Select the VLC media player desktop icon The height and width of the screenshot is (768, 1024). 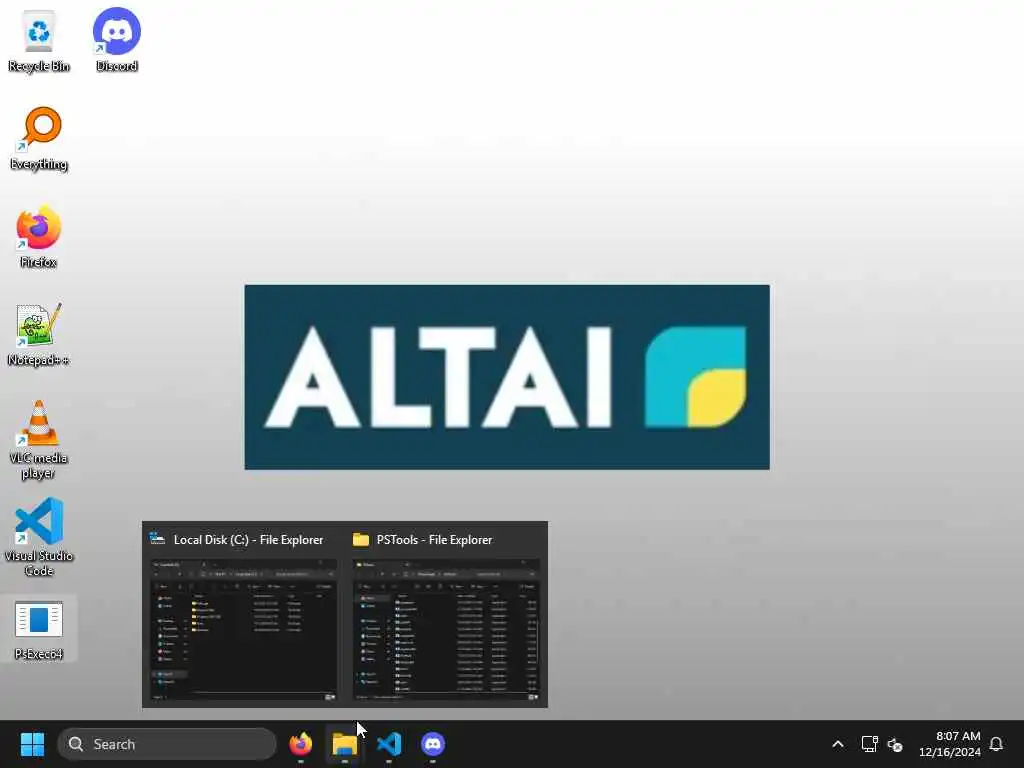tap(39, 440)
